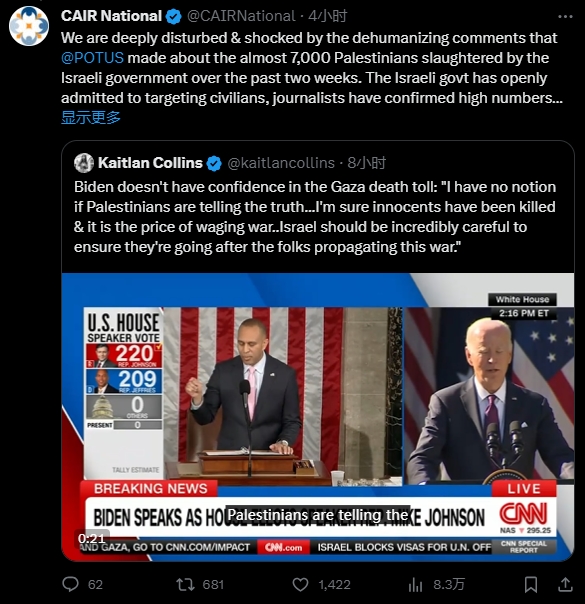
Task: Share the tweet via upload icon
Action: [565, 584]
